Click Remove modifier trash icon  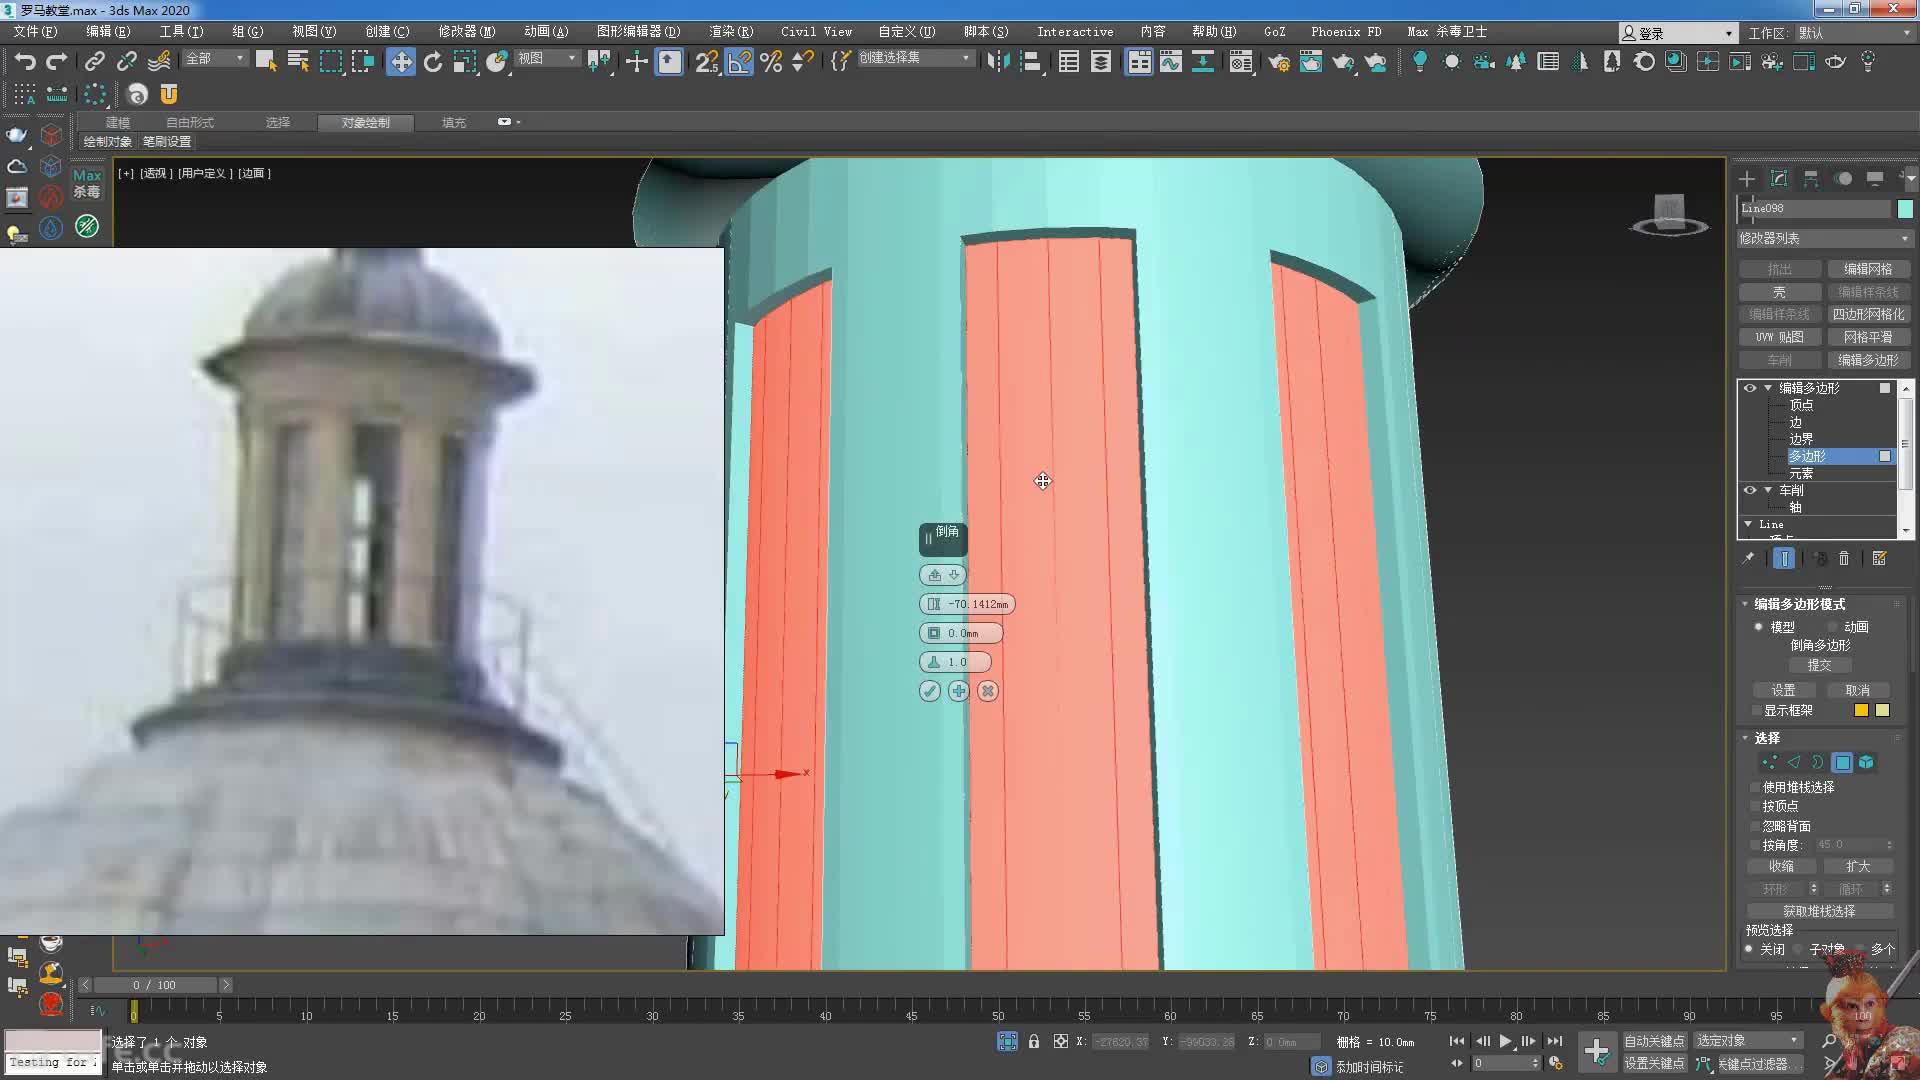point(1844,559)
